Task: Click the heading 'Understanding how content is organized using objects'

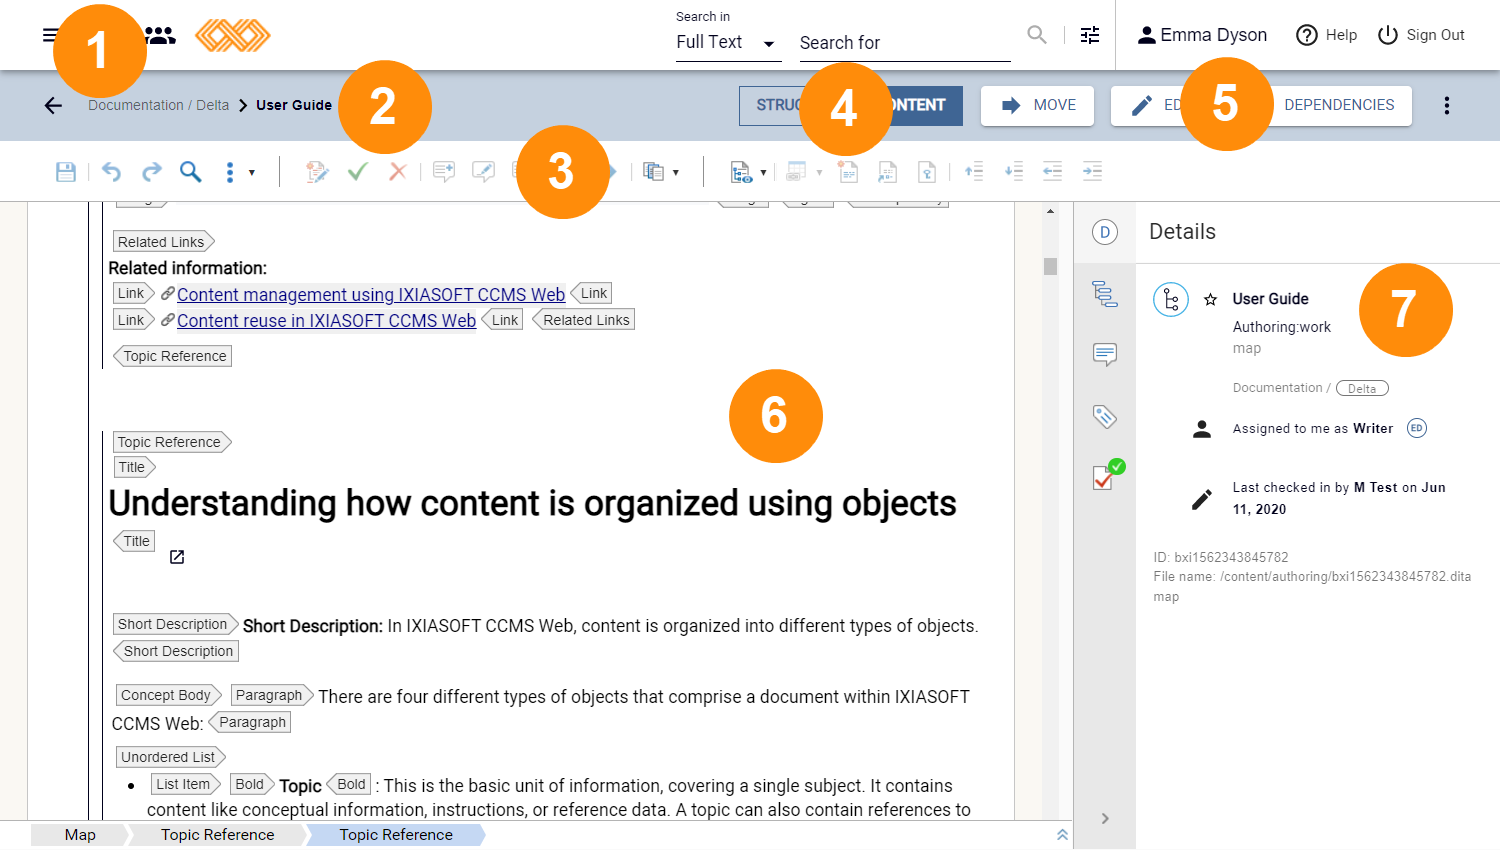Action: (x=532, y=503)
